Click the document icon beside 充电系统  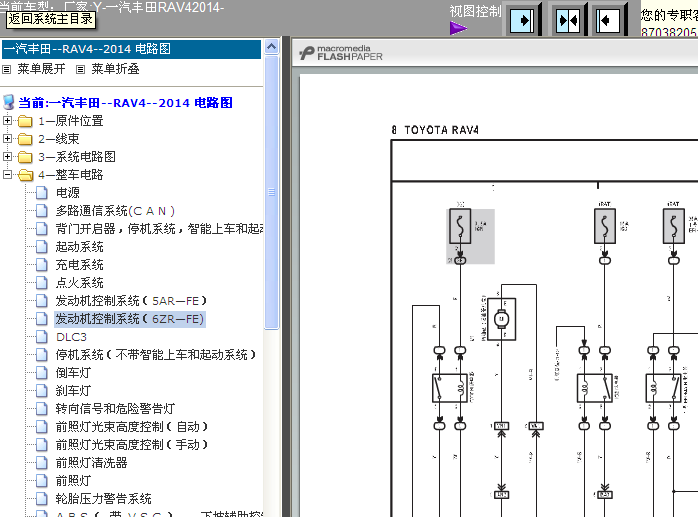(41, 265)
